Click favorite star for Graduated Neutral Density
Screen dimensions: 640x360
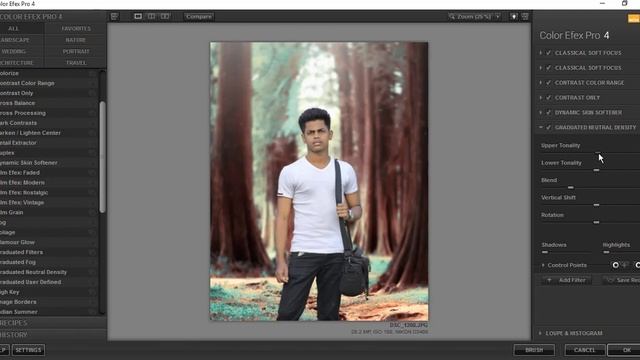pyautogui.click(x=92, y=272)
